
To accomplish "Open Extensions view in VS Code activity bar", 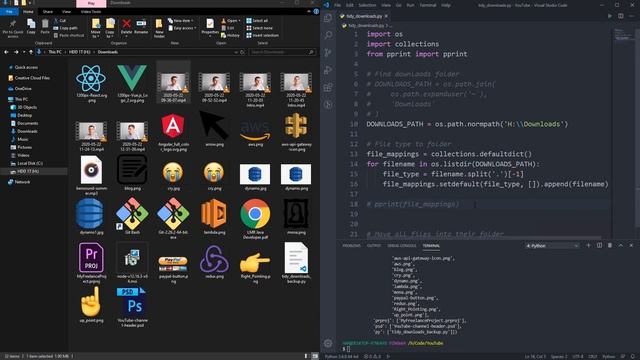I will pos(328,87).
